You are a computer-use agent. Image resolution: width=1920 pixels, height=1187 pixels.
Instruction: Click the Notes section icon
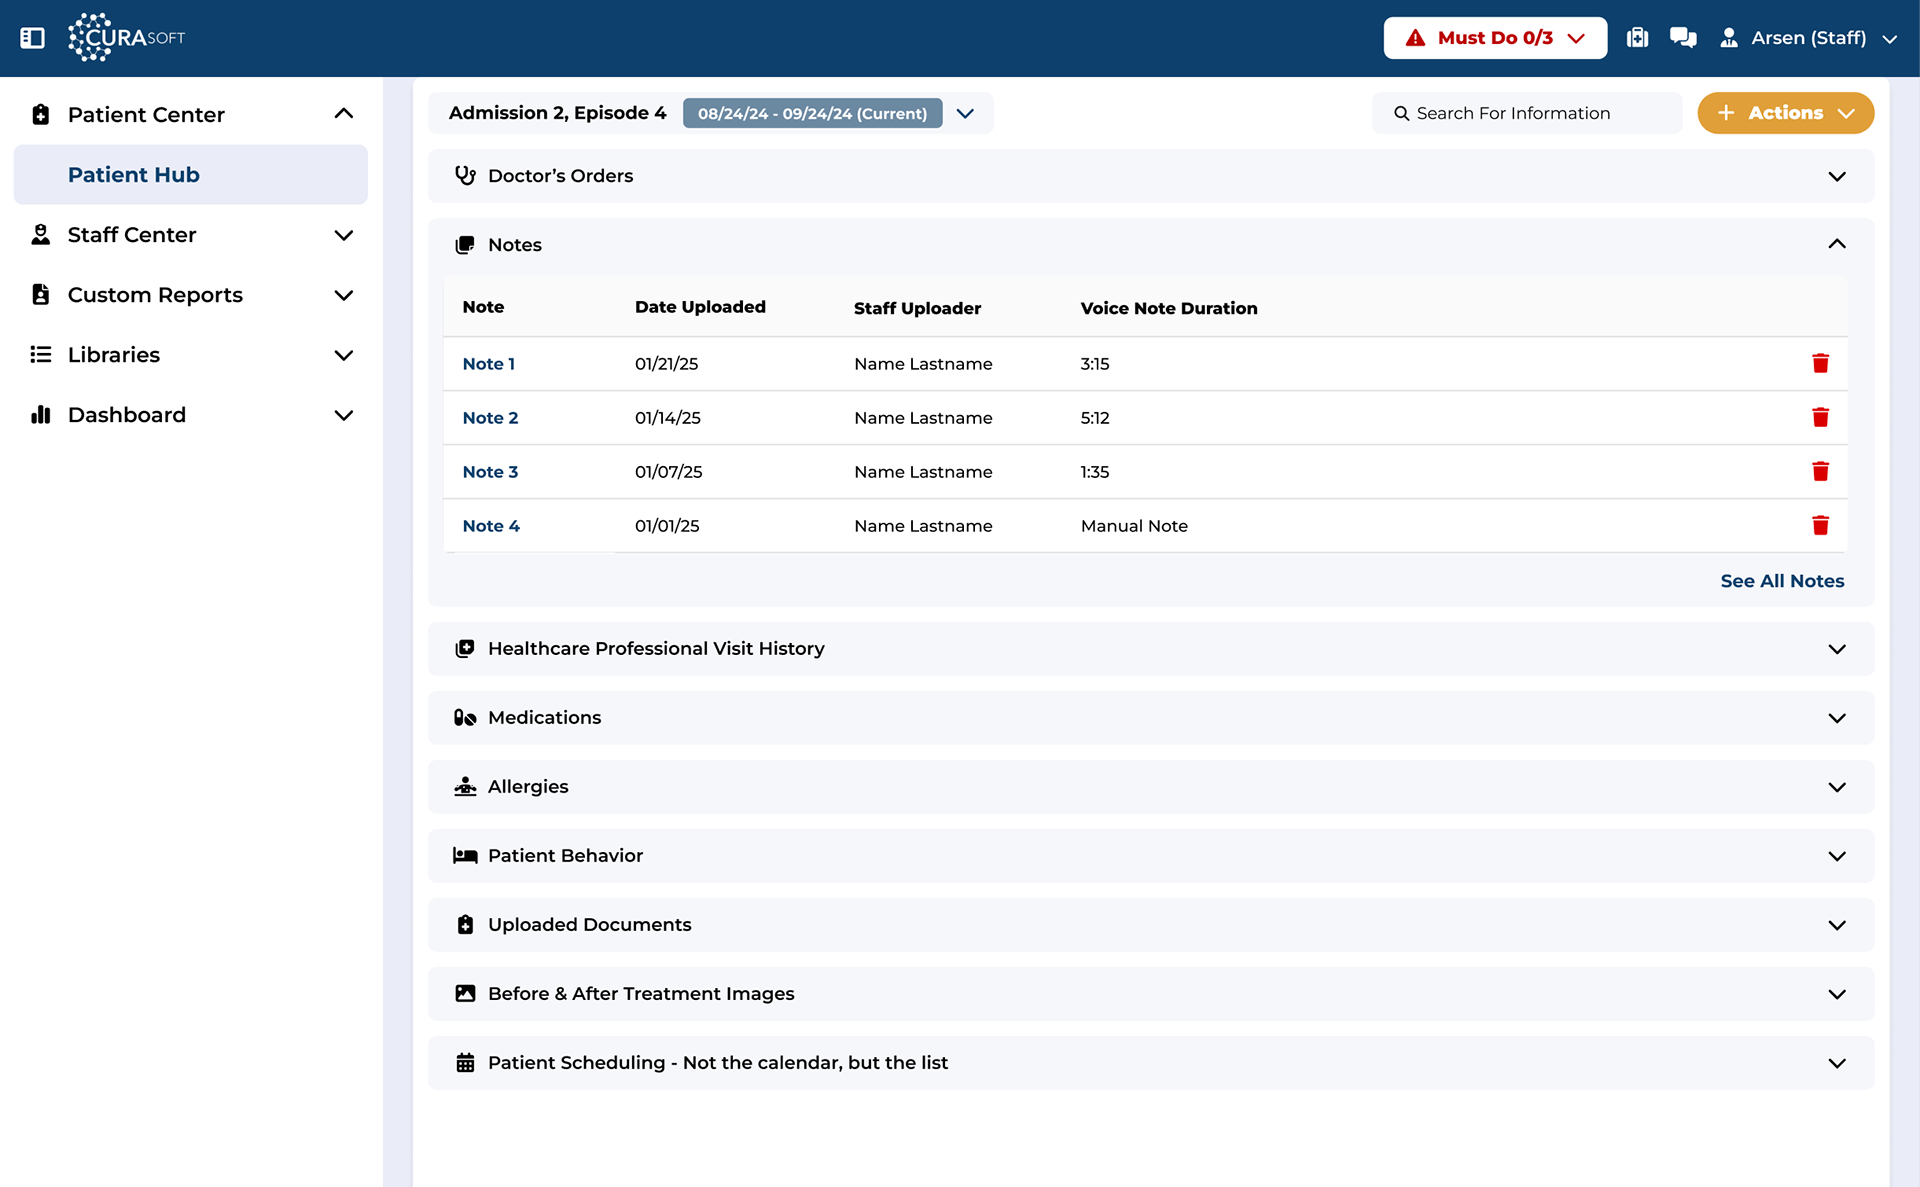click(465, 245)
